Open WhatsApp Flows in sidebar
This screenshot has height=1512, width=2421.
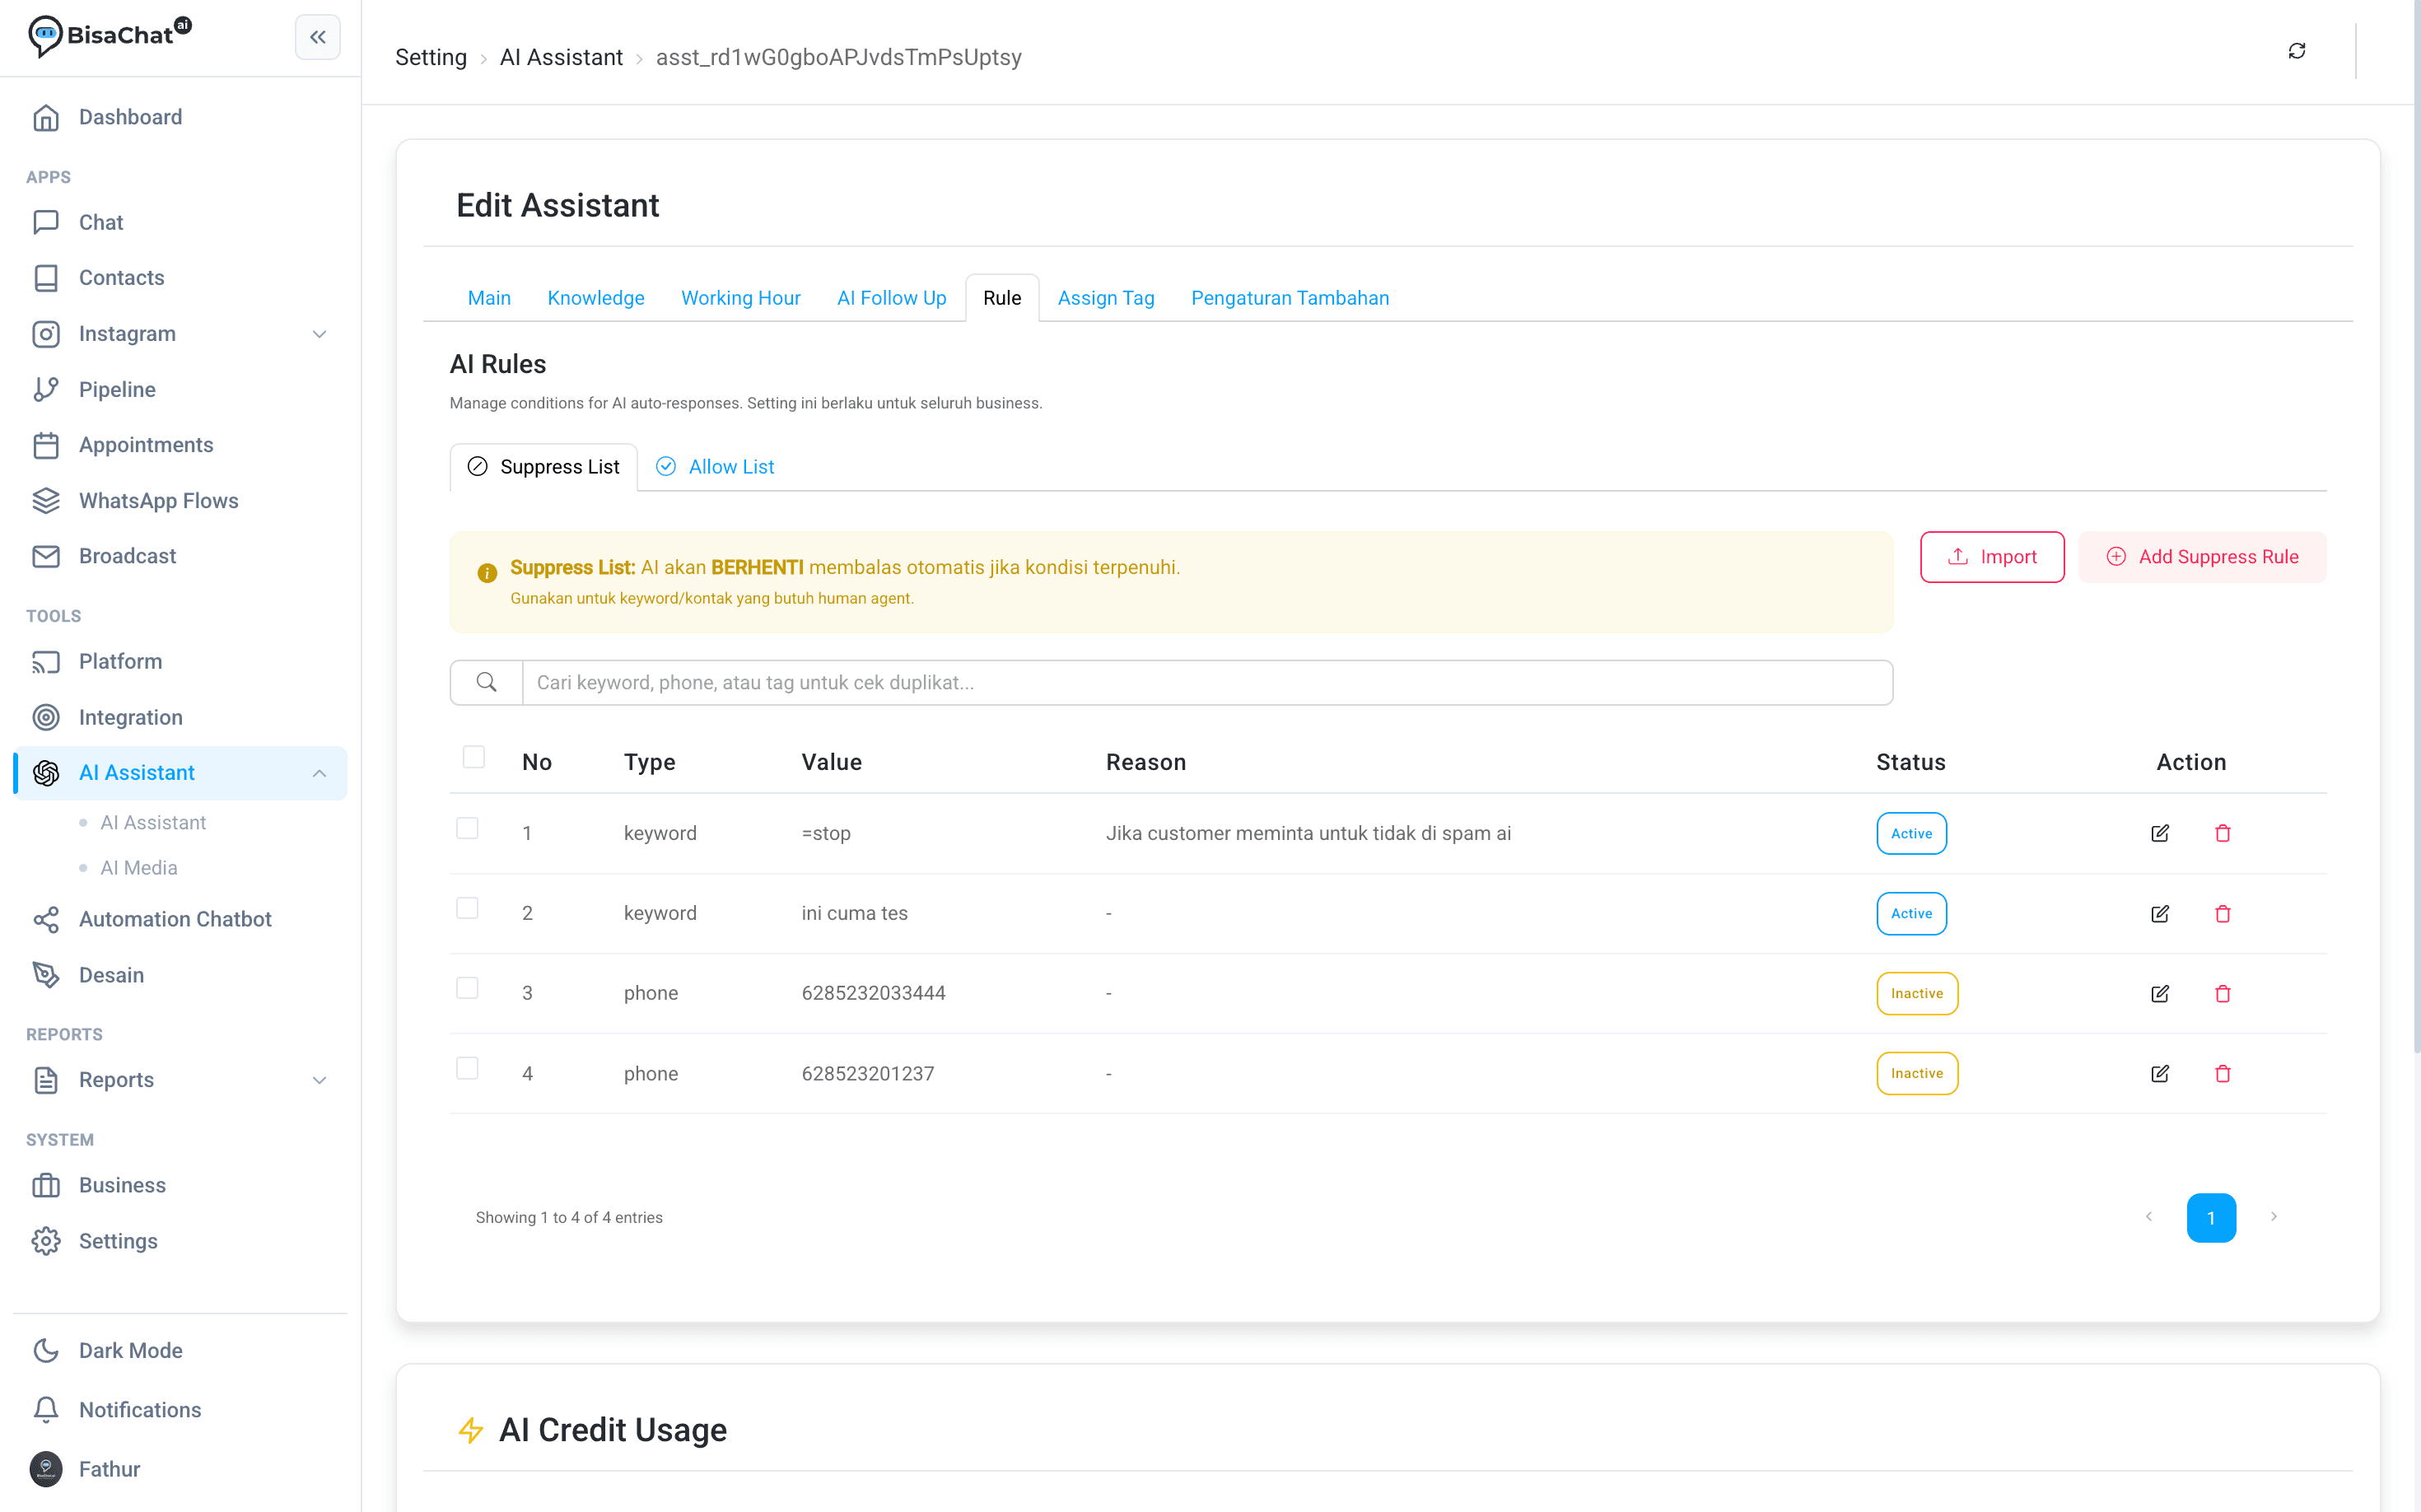point(180,500)
